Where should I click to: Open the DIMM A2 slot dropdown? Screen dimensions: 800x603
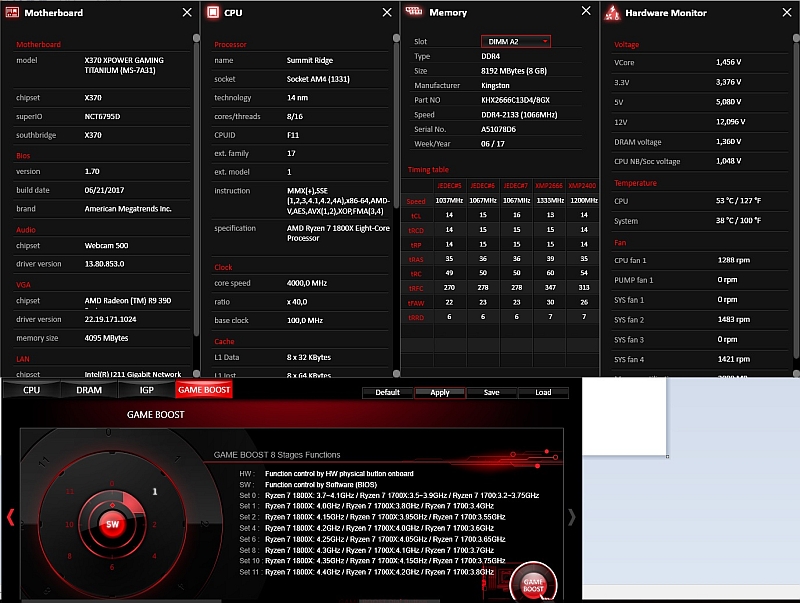[516, 41]
